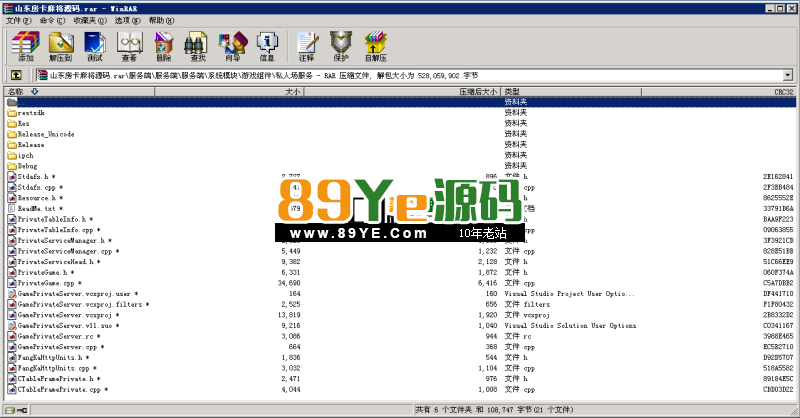Open the Info (信息) toolbar icon
Viewport: 800px width, 418px height.
tap(267, 46)
